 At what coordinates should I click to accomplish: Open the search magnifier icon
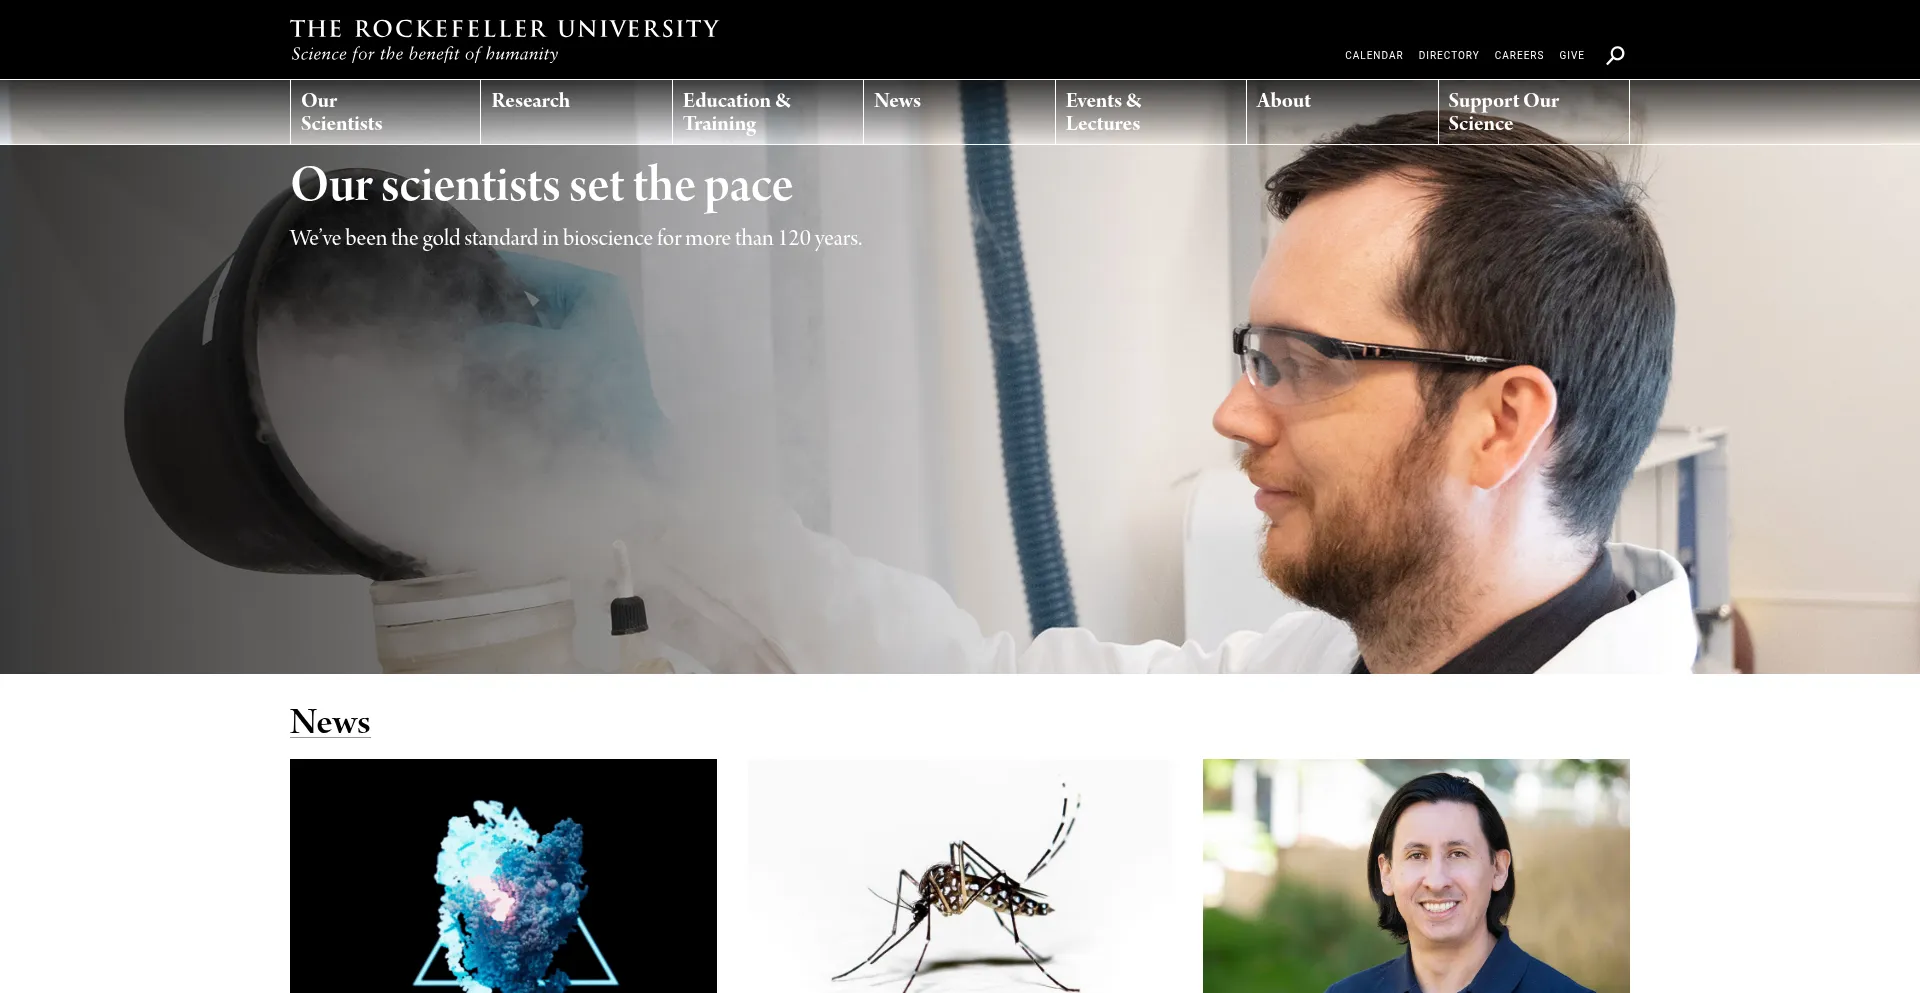(x=1615, y=55)
